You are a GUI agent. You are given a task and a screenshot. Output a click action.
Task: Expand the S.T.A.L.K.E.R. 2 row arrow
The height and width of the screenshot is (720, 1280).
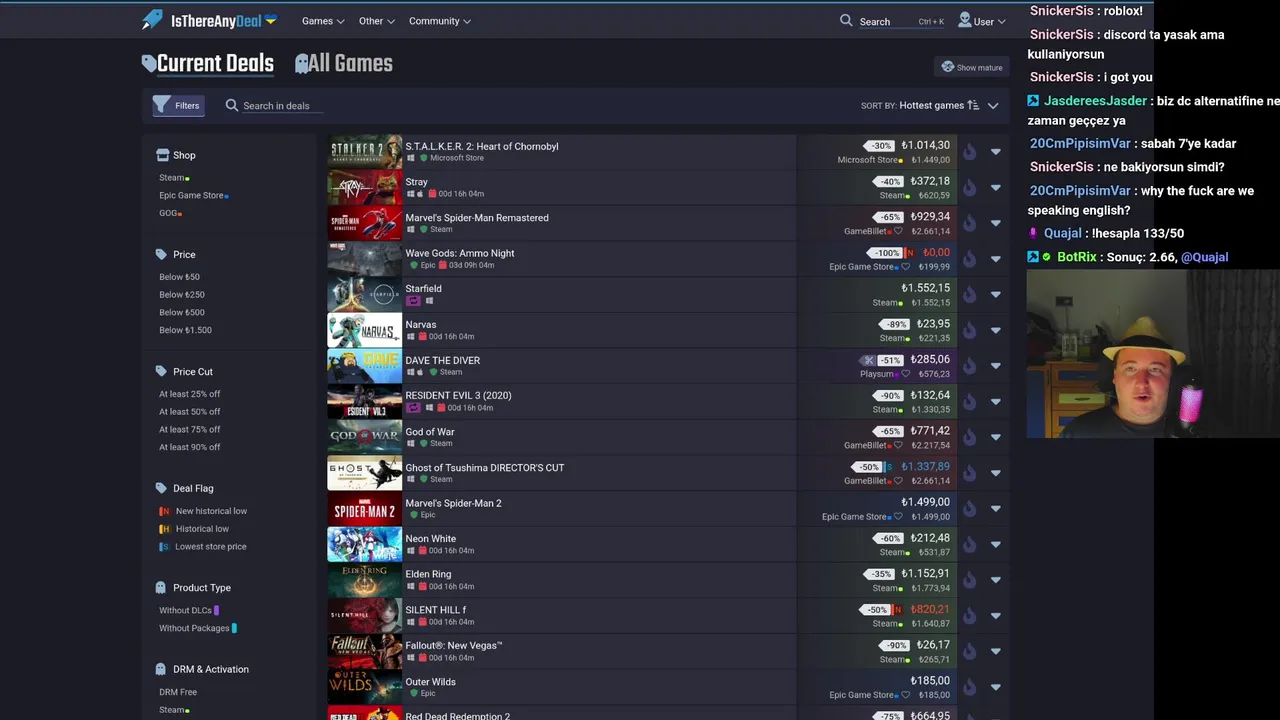tap(995, 152)
